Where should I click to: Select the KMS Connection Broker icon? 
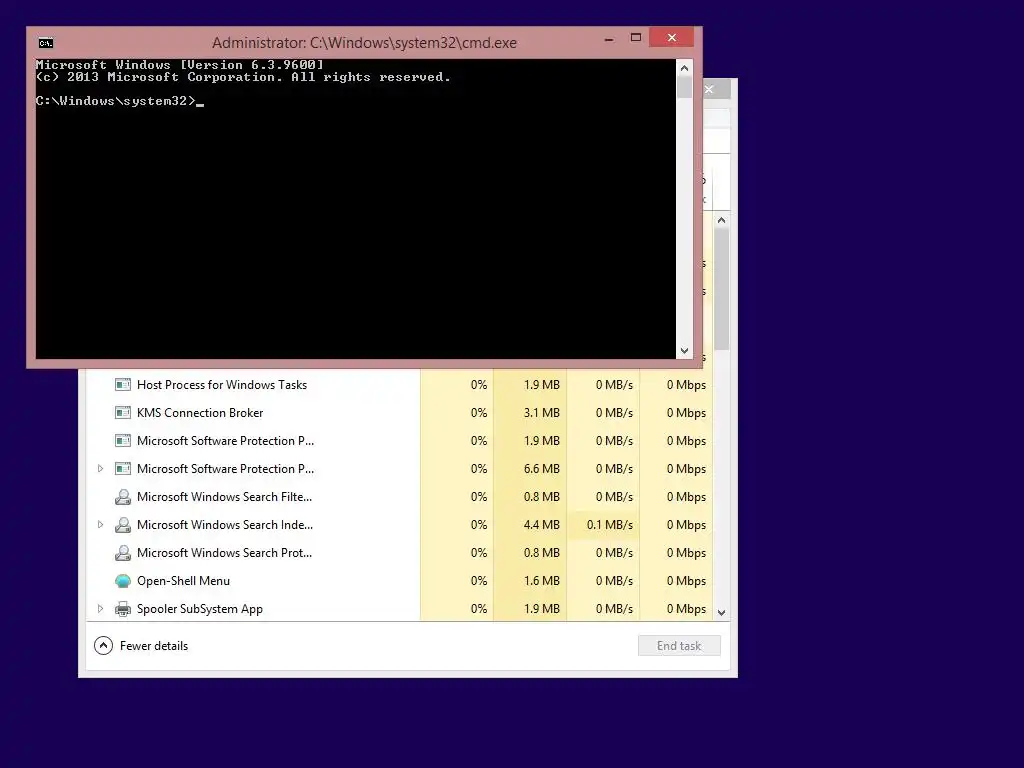click(x=123, y=413)
